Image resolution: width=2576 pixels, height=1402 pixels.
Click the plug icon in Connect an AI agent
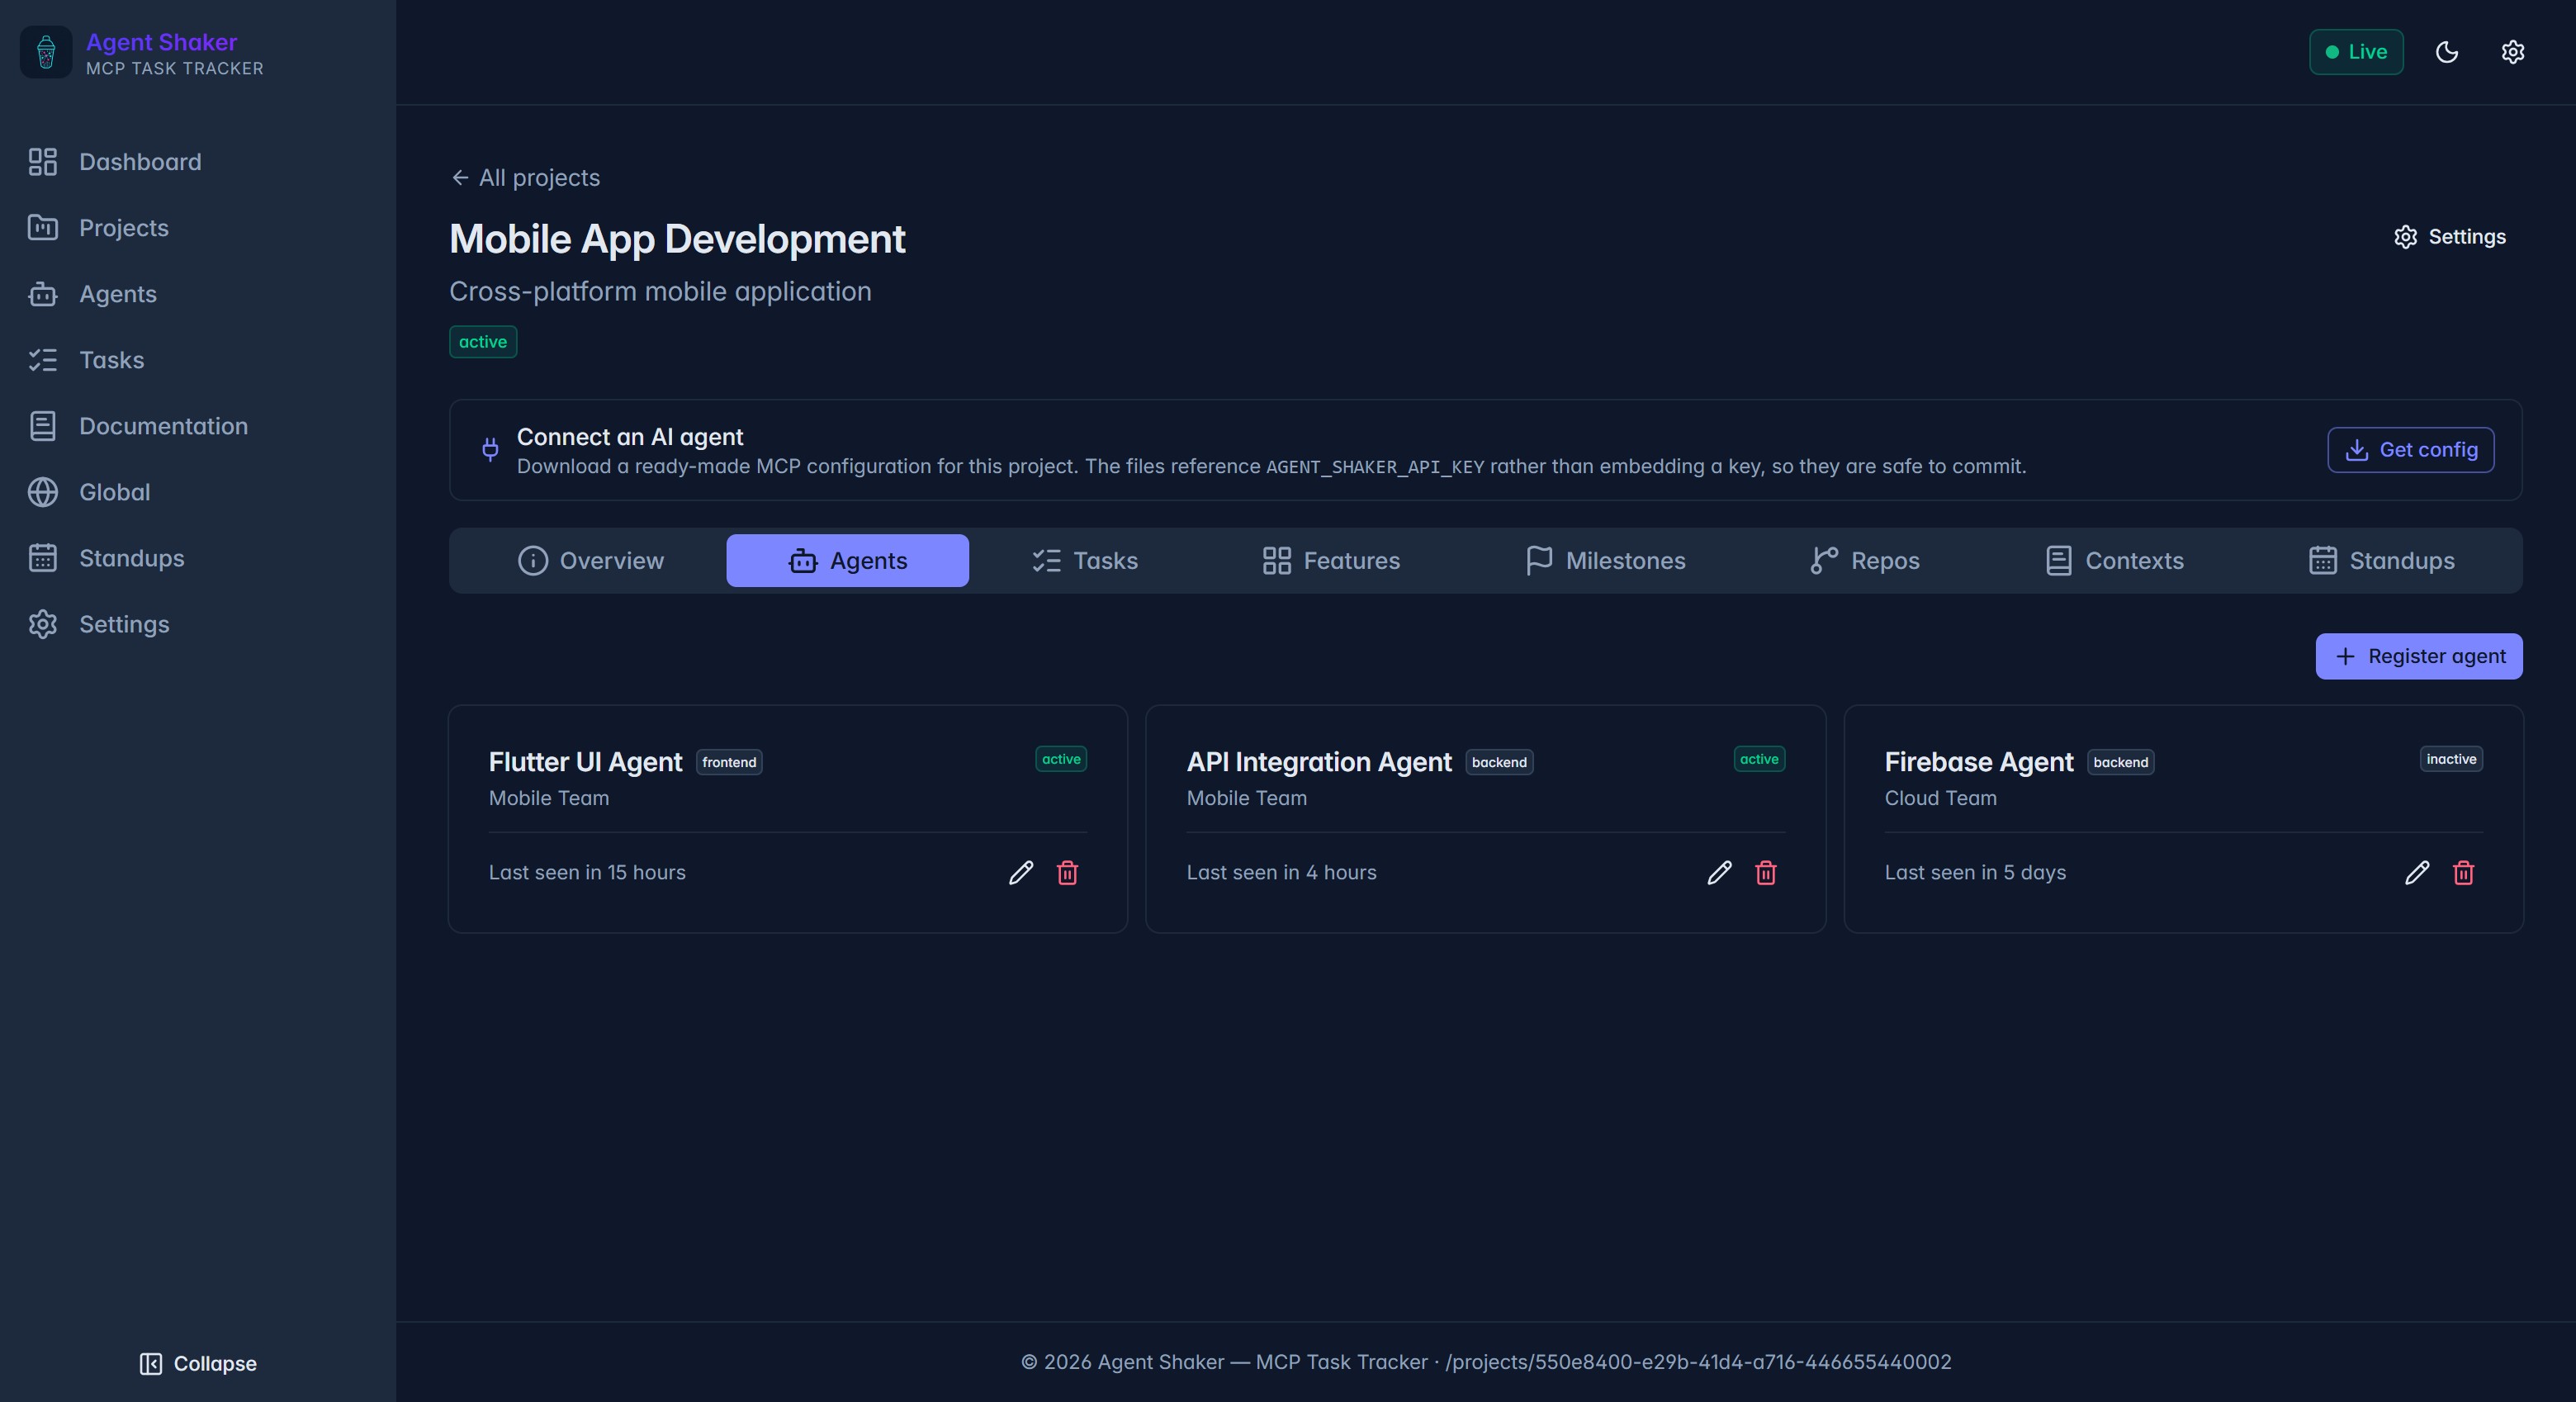(x=490, y=450)
